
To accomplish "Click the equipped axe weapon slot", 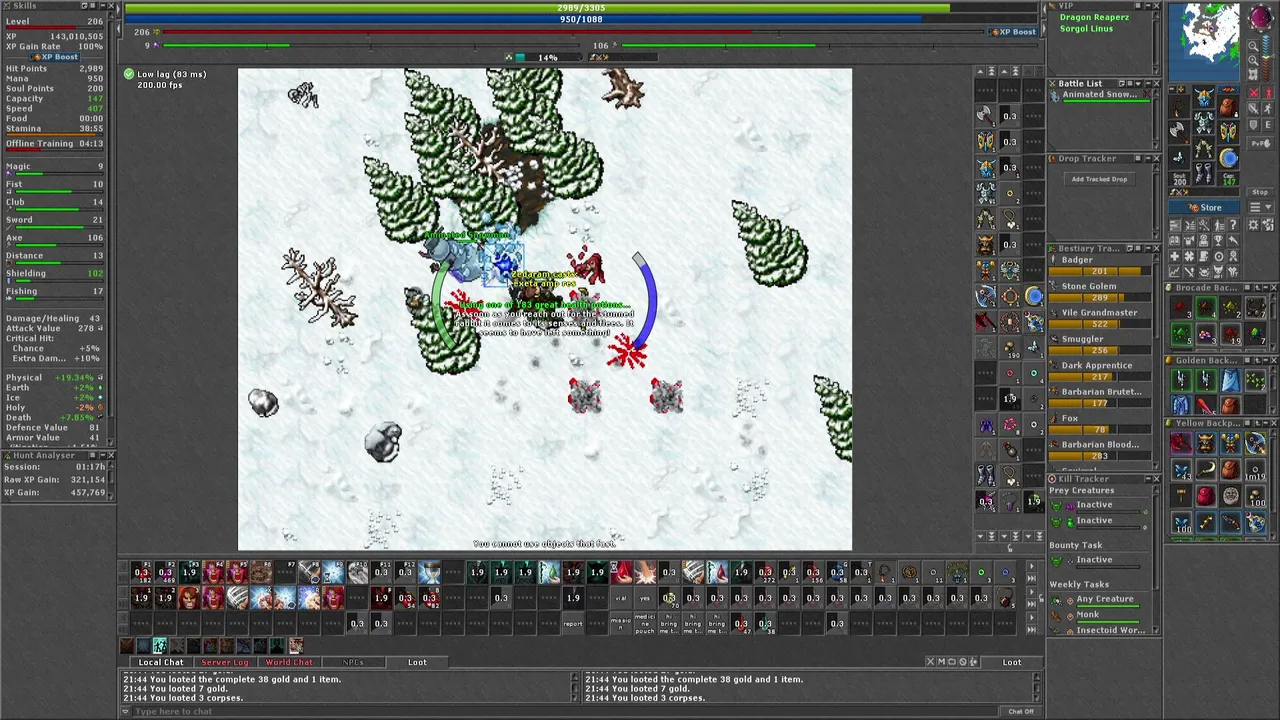I will coord(1179,132).
